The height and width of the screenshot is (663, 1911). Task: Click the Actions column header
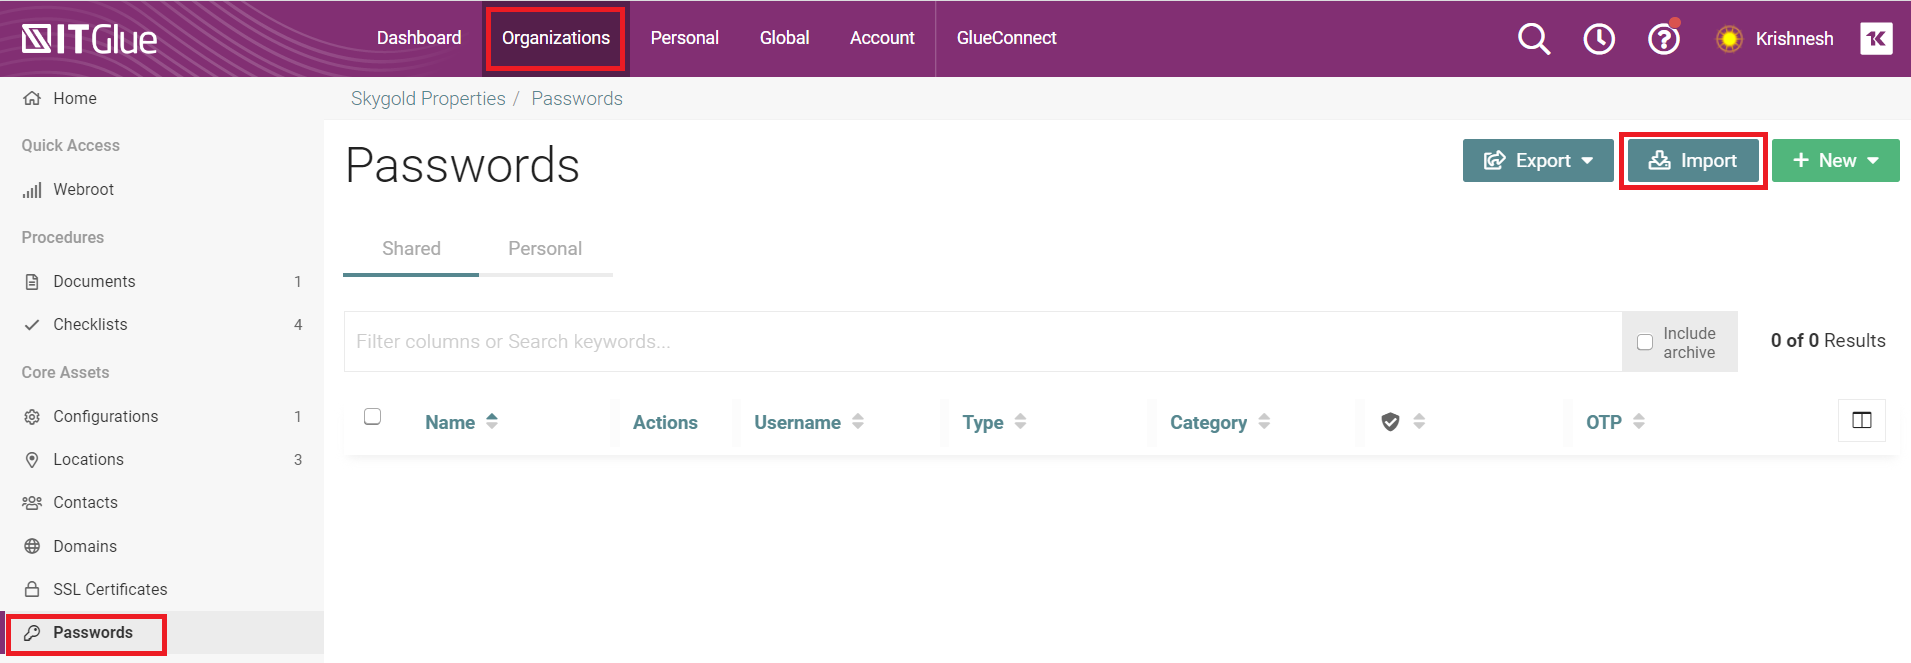coord(665,422)
